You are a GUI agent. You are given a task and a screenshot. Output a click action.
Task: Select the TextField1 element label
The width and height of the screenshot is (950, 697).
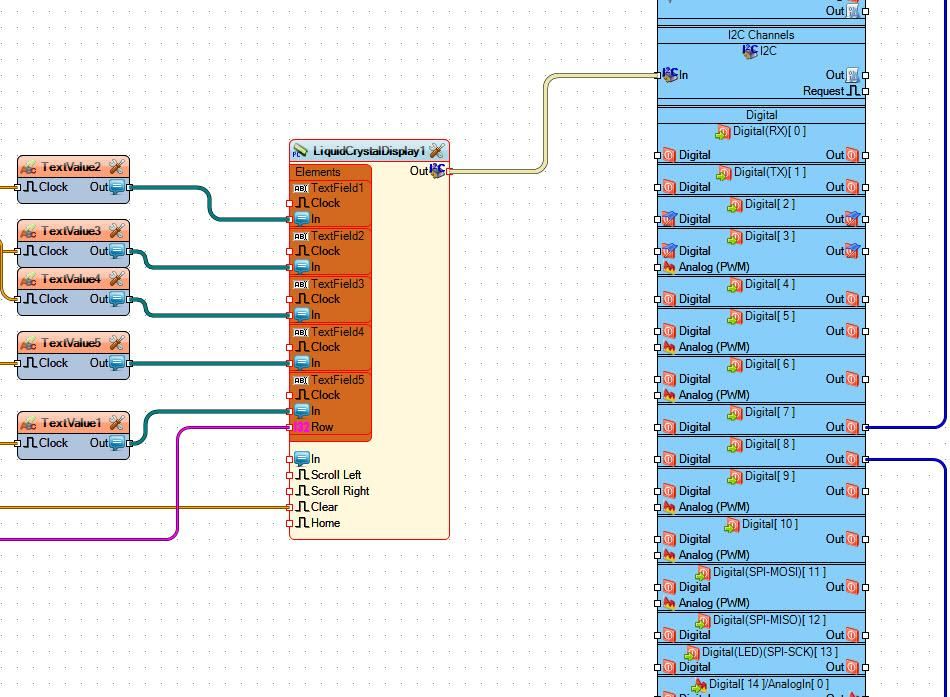pos(337,188)
